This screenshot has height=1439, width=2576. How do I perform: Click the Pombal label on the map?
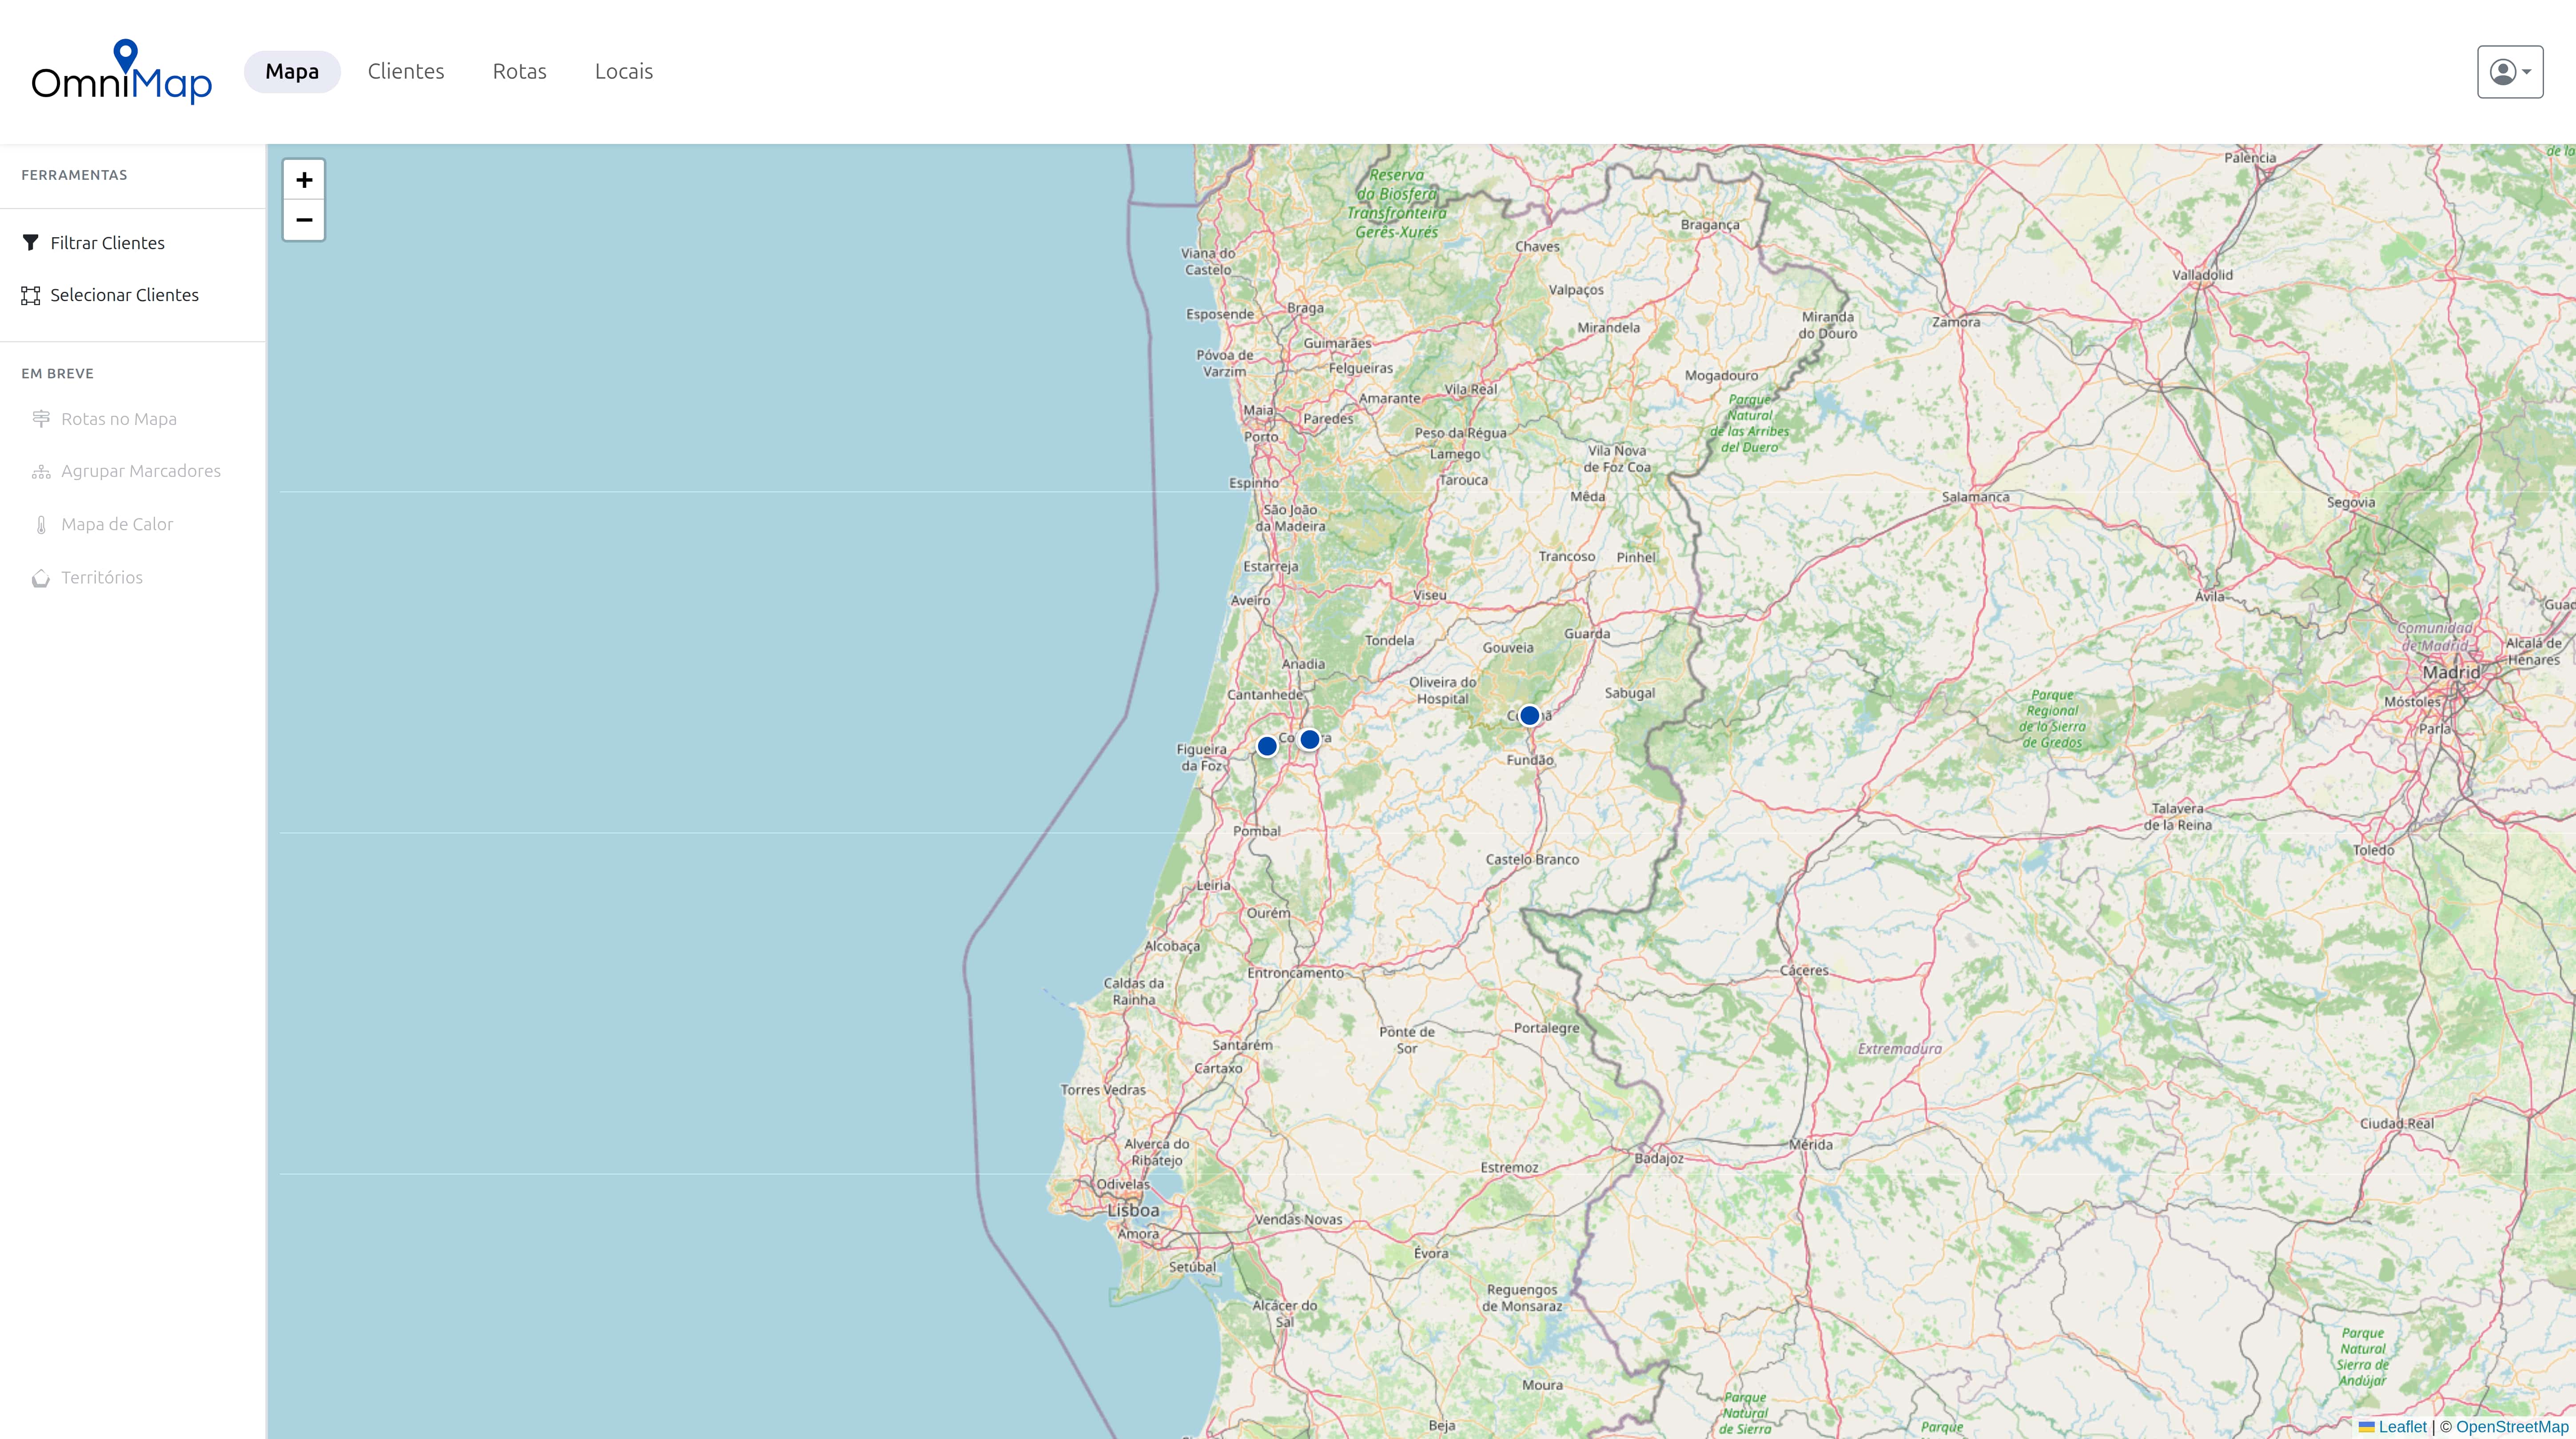(1257, 831)
